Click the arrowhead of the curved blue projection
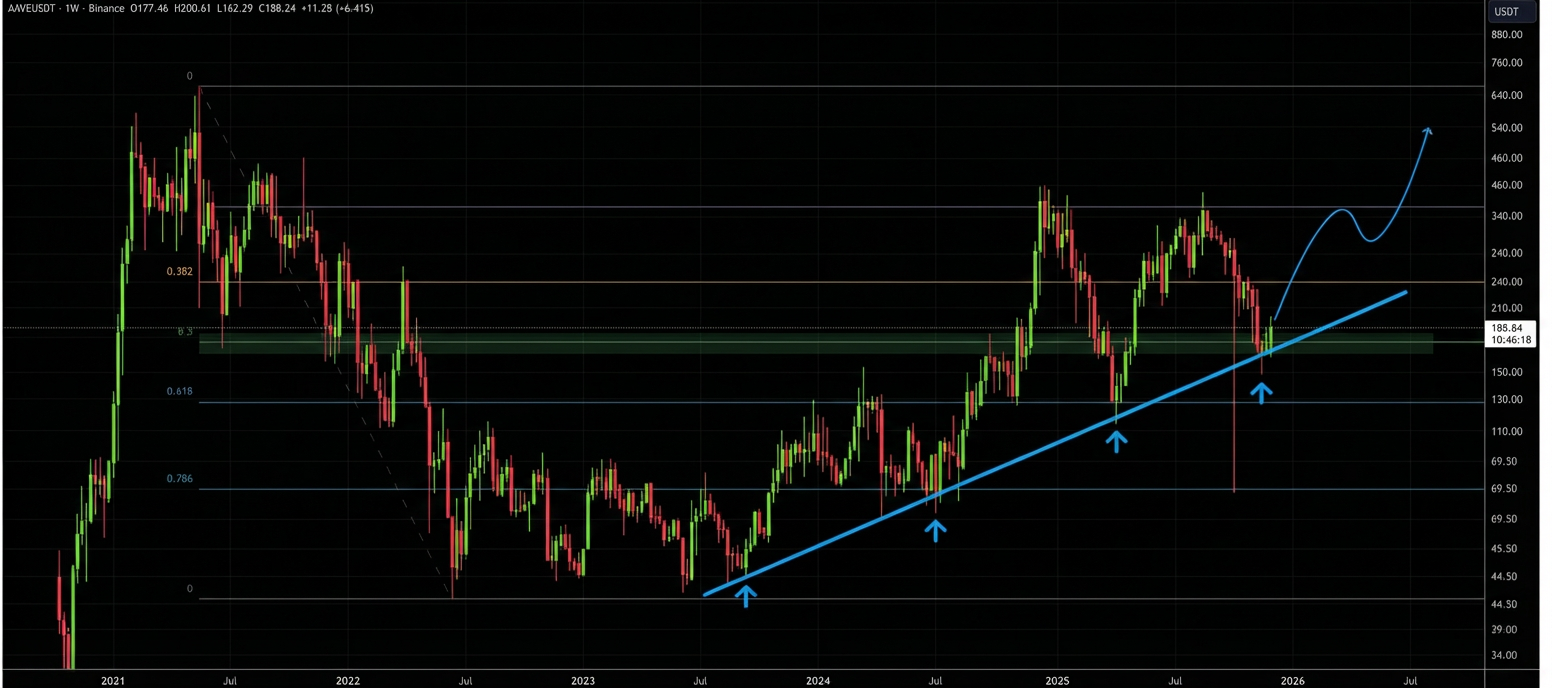This screenshot has width=1552, height=688. 1427,131
